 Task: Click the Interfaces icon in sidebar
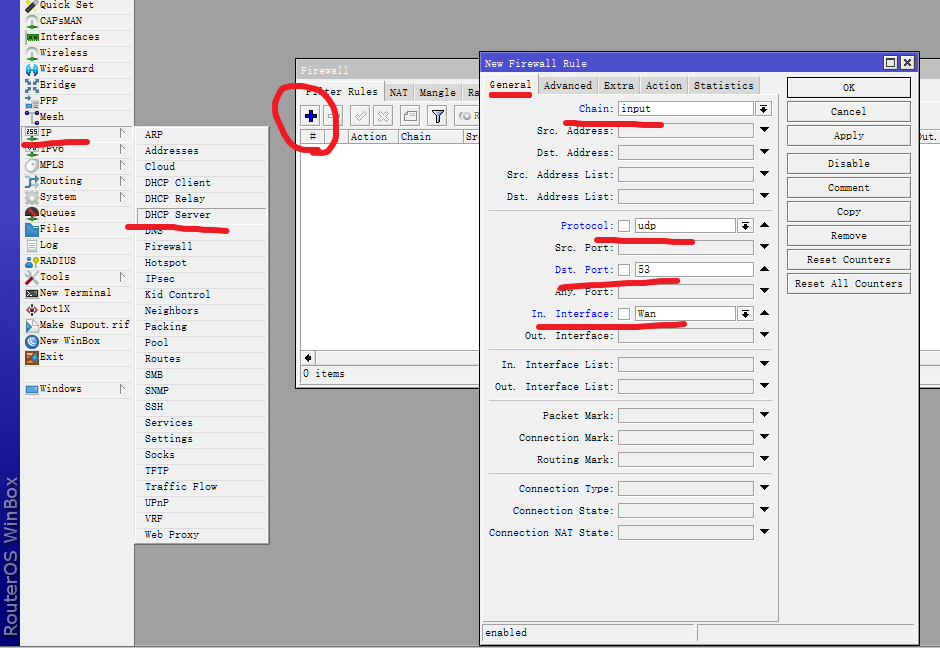coord(32,37)
